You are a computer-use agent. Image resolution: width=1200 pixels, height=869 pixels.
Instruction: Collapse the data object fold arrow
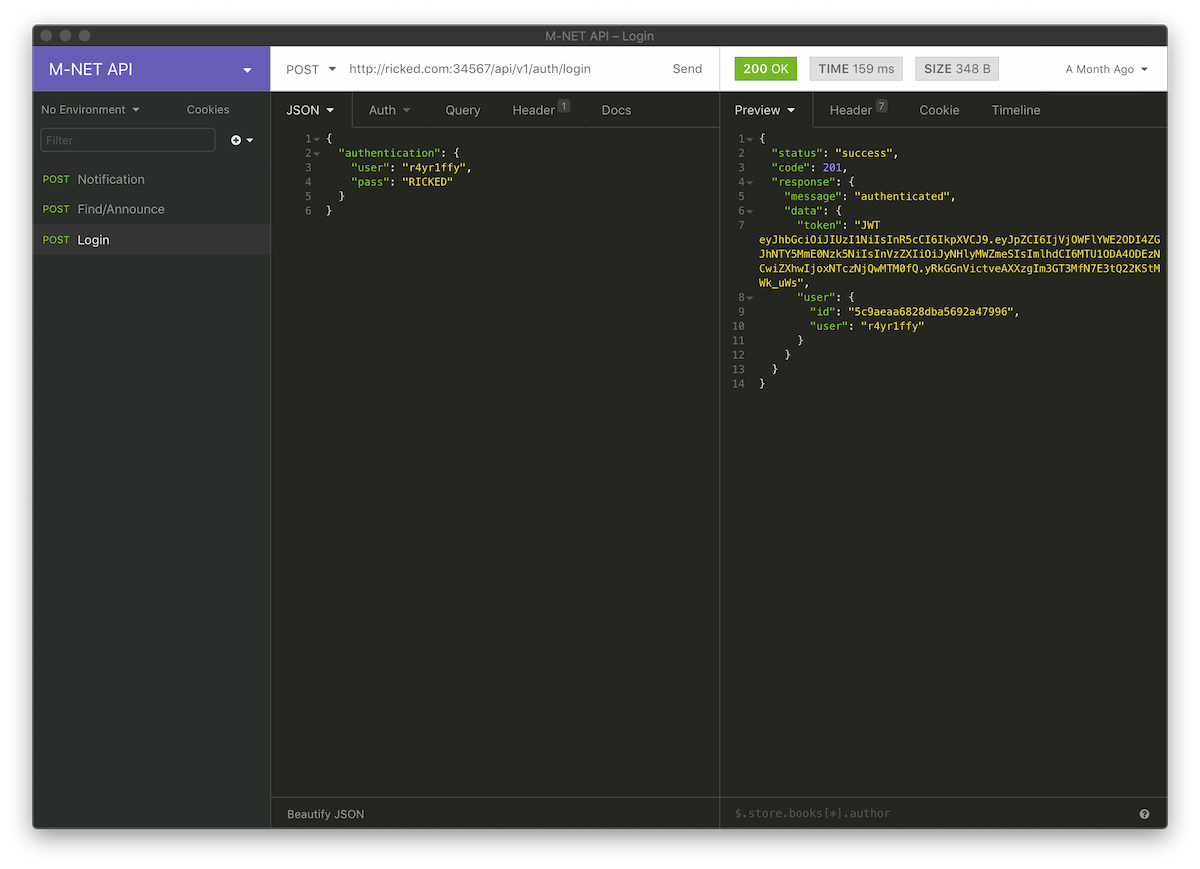pos(749,211)
